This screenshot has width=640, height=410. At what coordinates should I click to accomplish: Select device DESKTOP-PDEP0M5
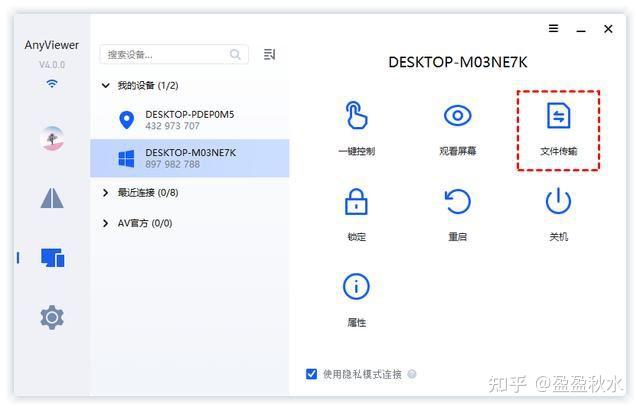pyautogui.click(x=190, y=120)
